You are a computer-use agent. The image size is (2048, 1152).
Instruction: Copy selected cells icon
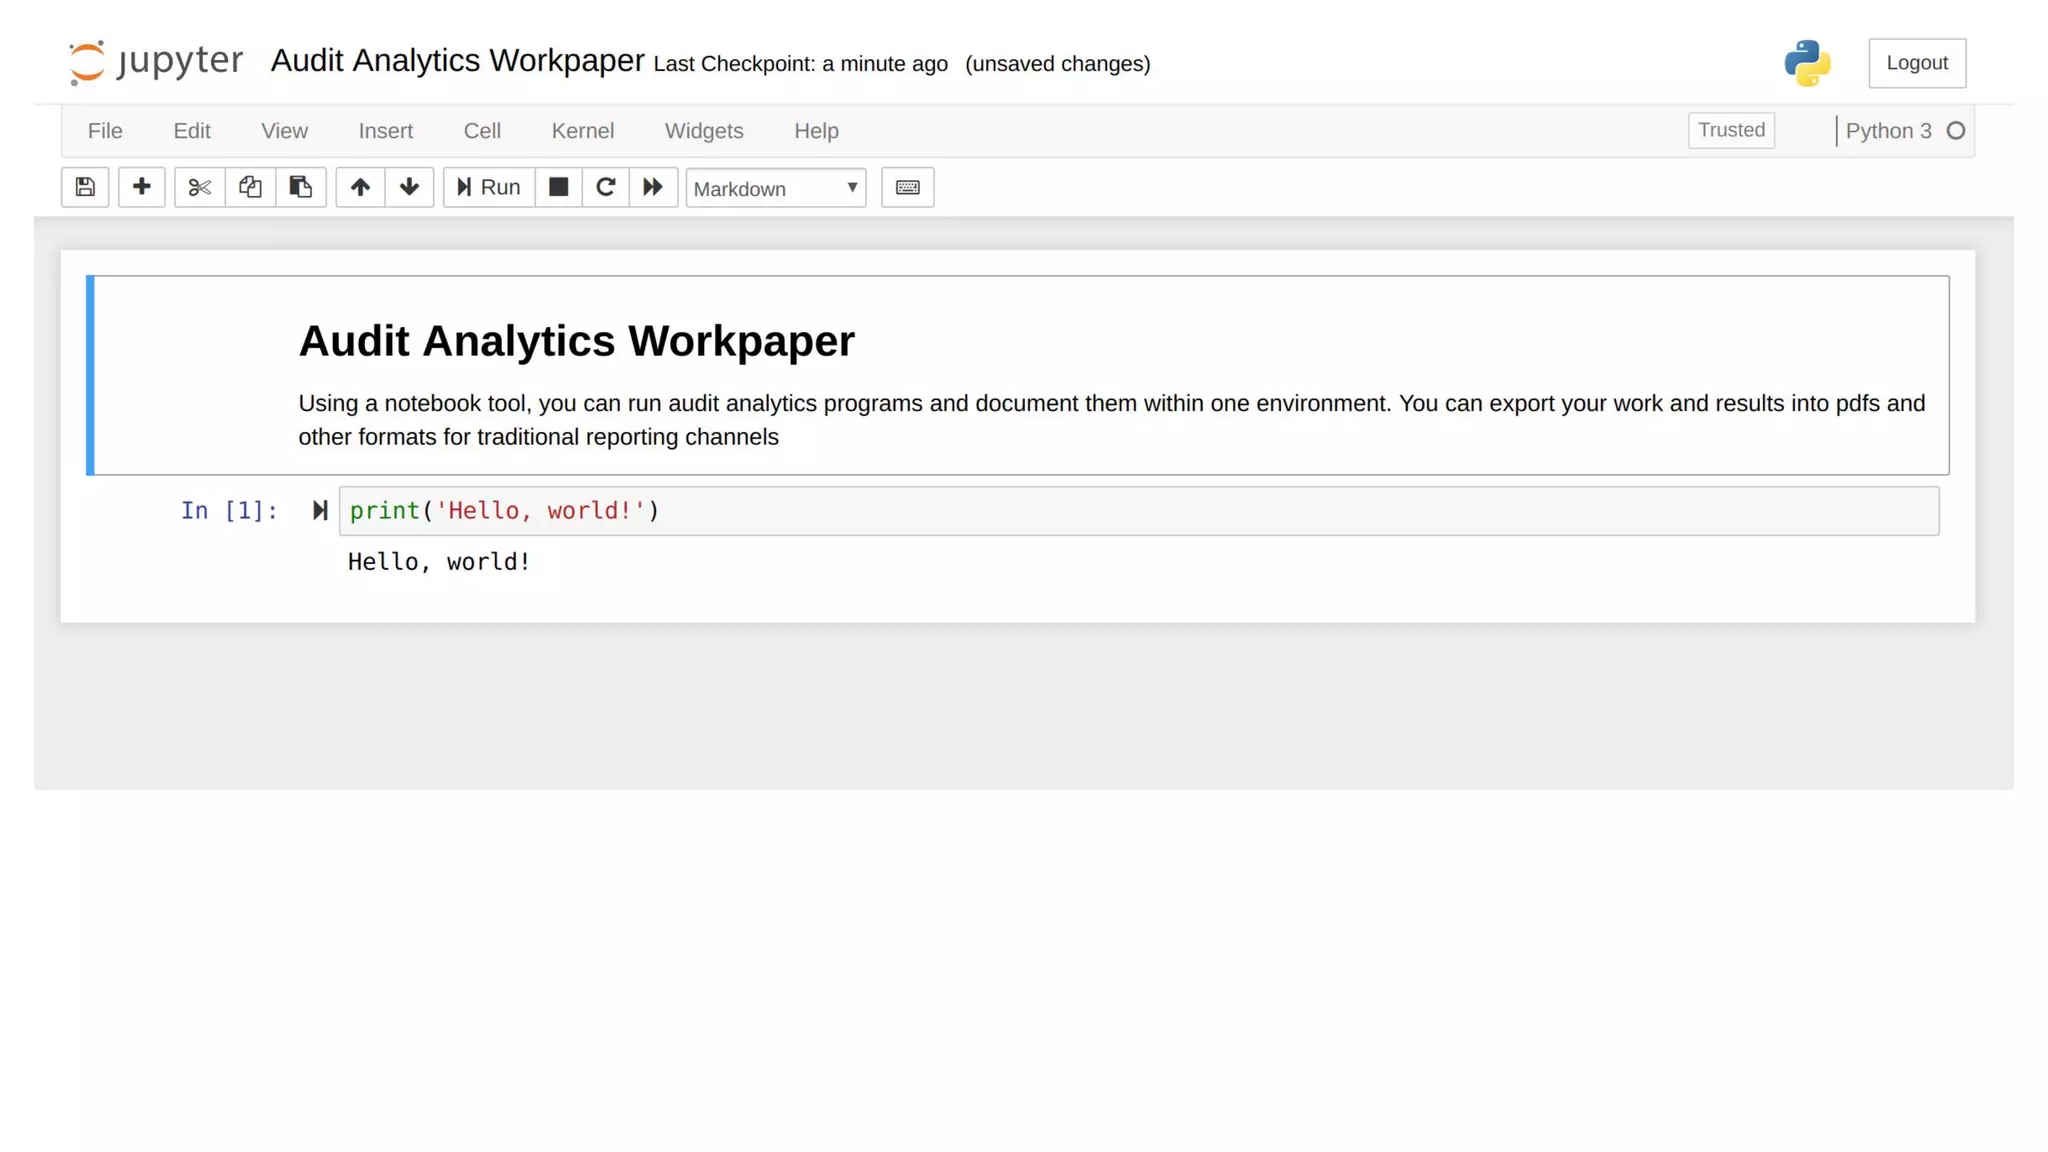(250, 187)
